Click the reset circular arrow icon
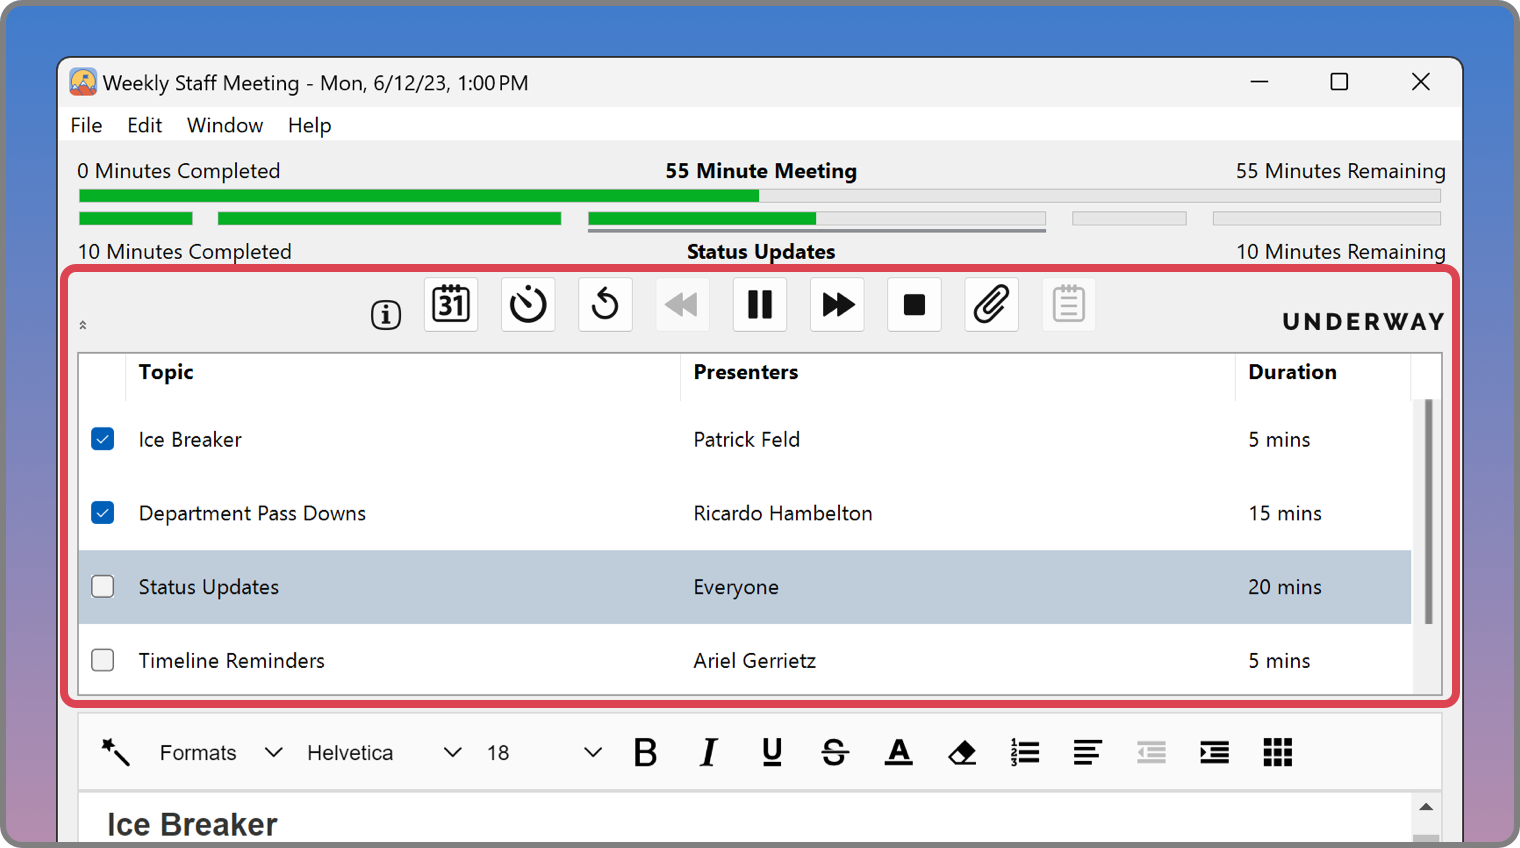Viewport: 1520px width, 848px height. click(605, 304)
